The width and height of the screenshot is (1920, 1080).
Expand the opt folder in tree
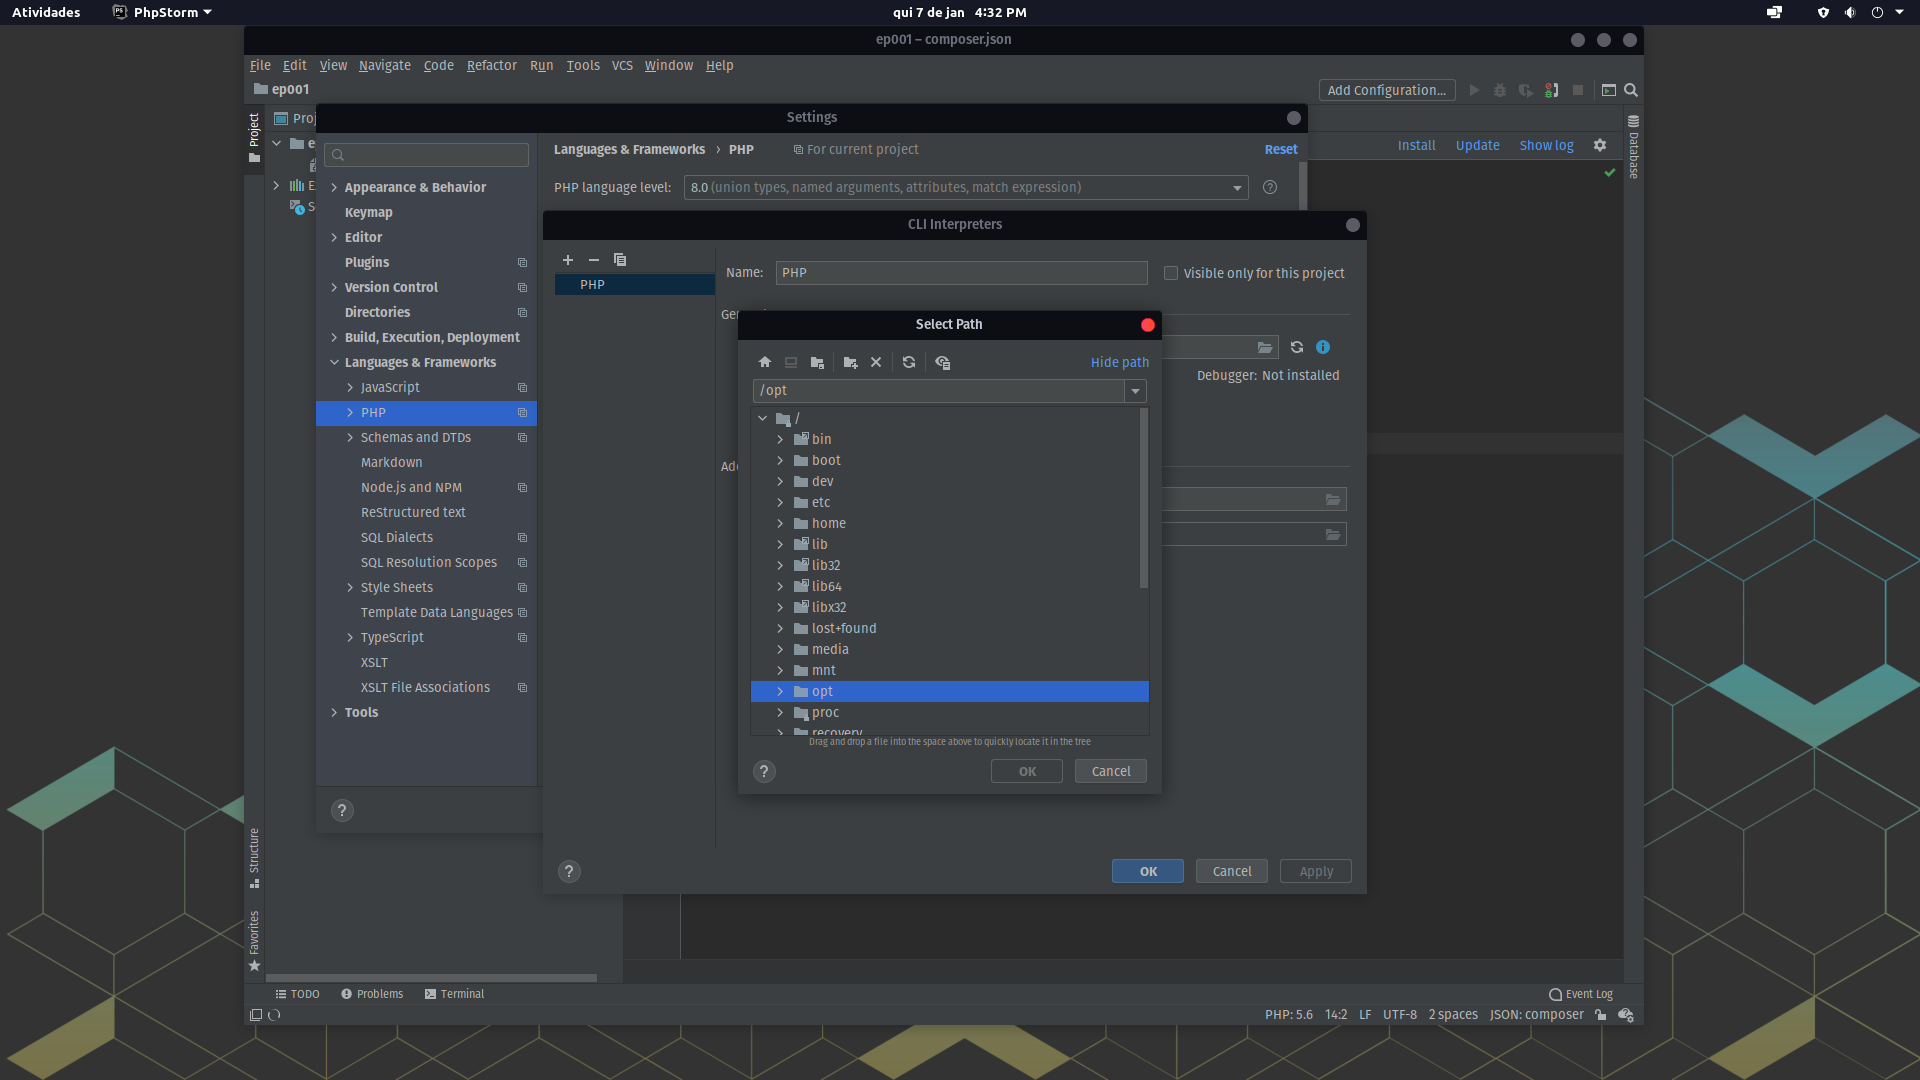780,691
